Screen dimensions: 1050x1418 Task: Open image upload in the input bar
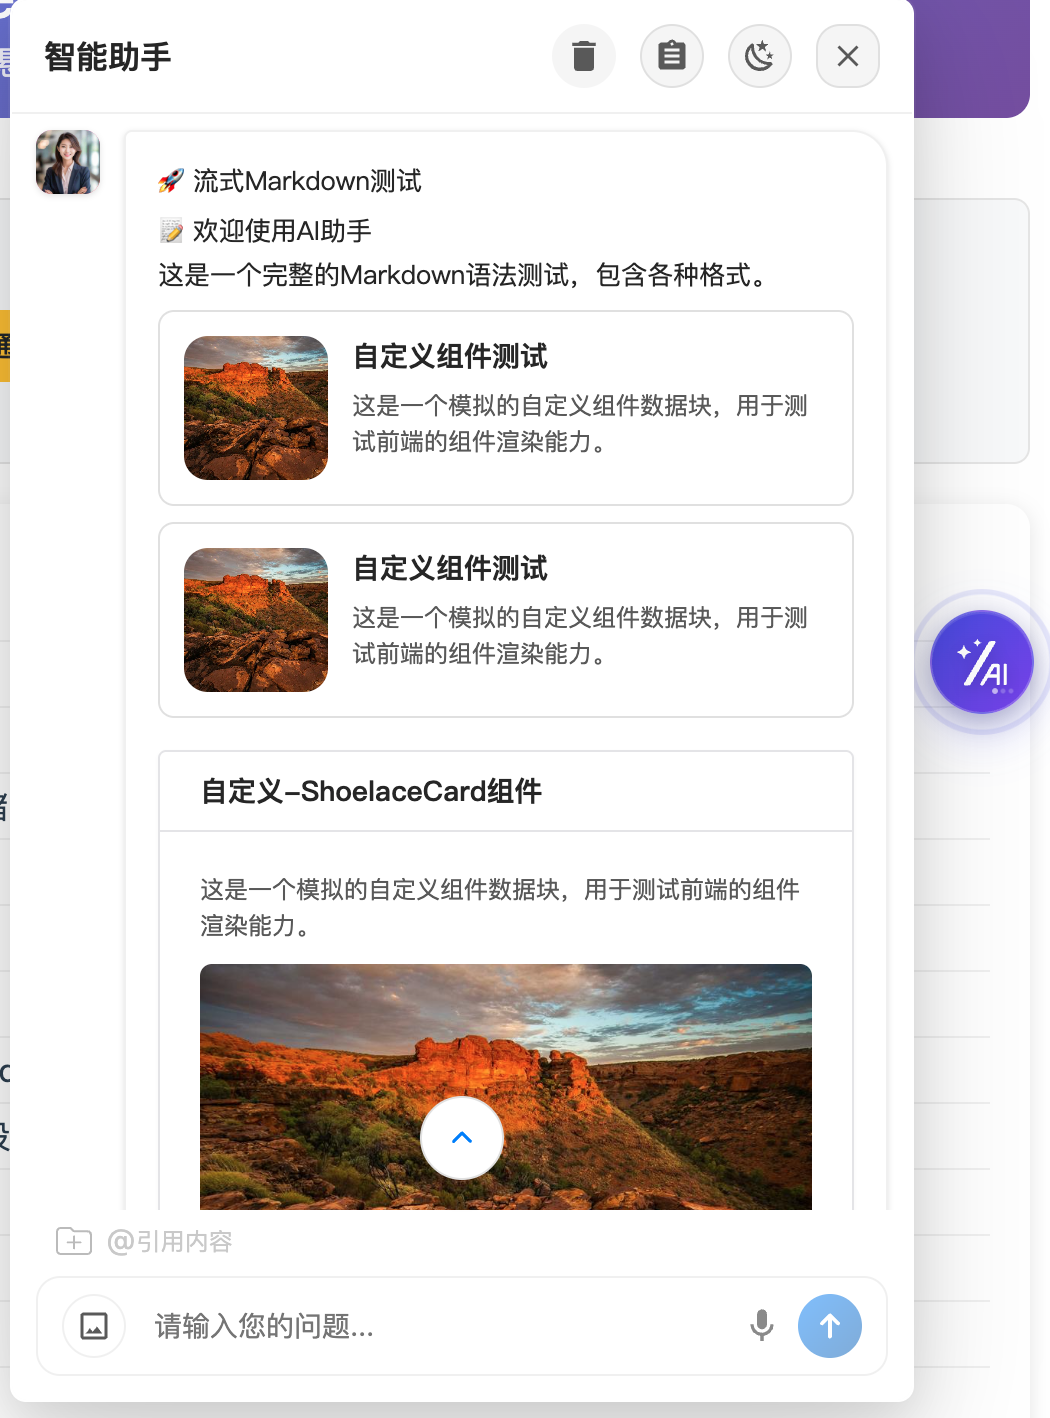(x=93, y=1325)
